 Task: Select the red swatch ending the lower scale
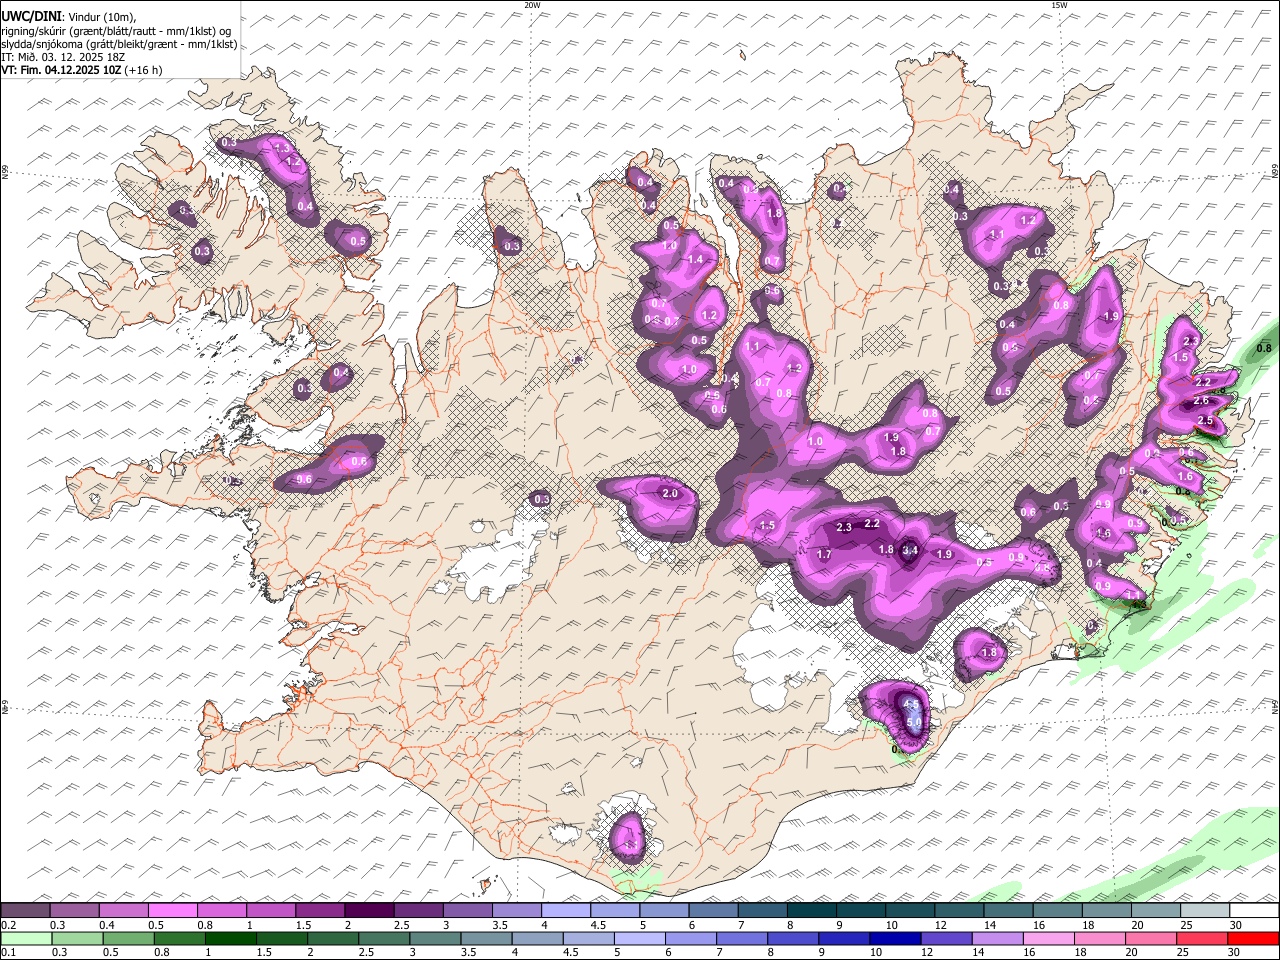(x=1254, y=938)
